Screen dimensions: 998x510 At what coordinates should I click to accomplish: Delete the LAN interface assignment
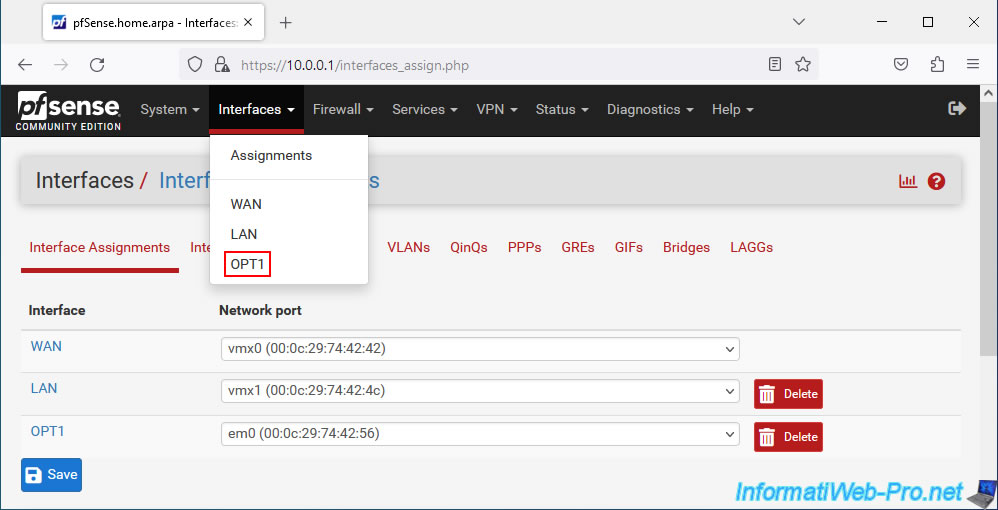pos(789,394)
